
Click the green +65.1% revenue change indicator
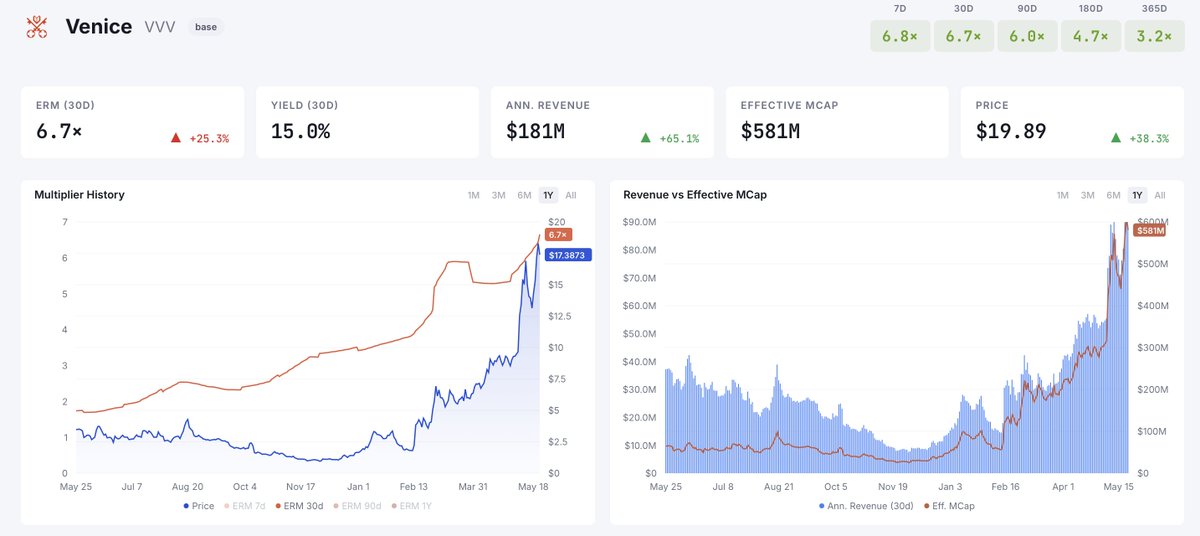pyautogui.click(x=670, y=138)
